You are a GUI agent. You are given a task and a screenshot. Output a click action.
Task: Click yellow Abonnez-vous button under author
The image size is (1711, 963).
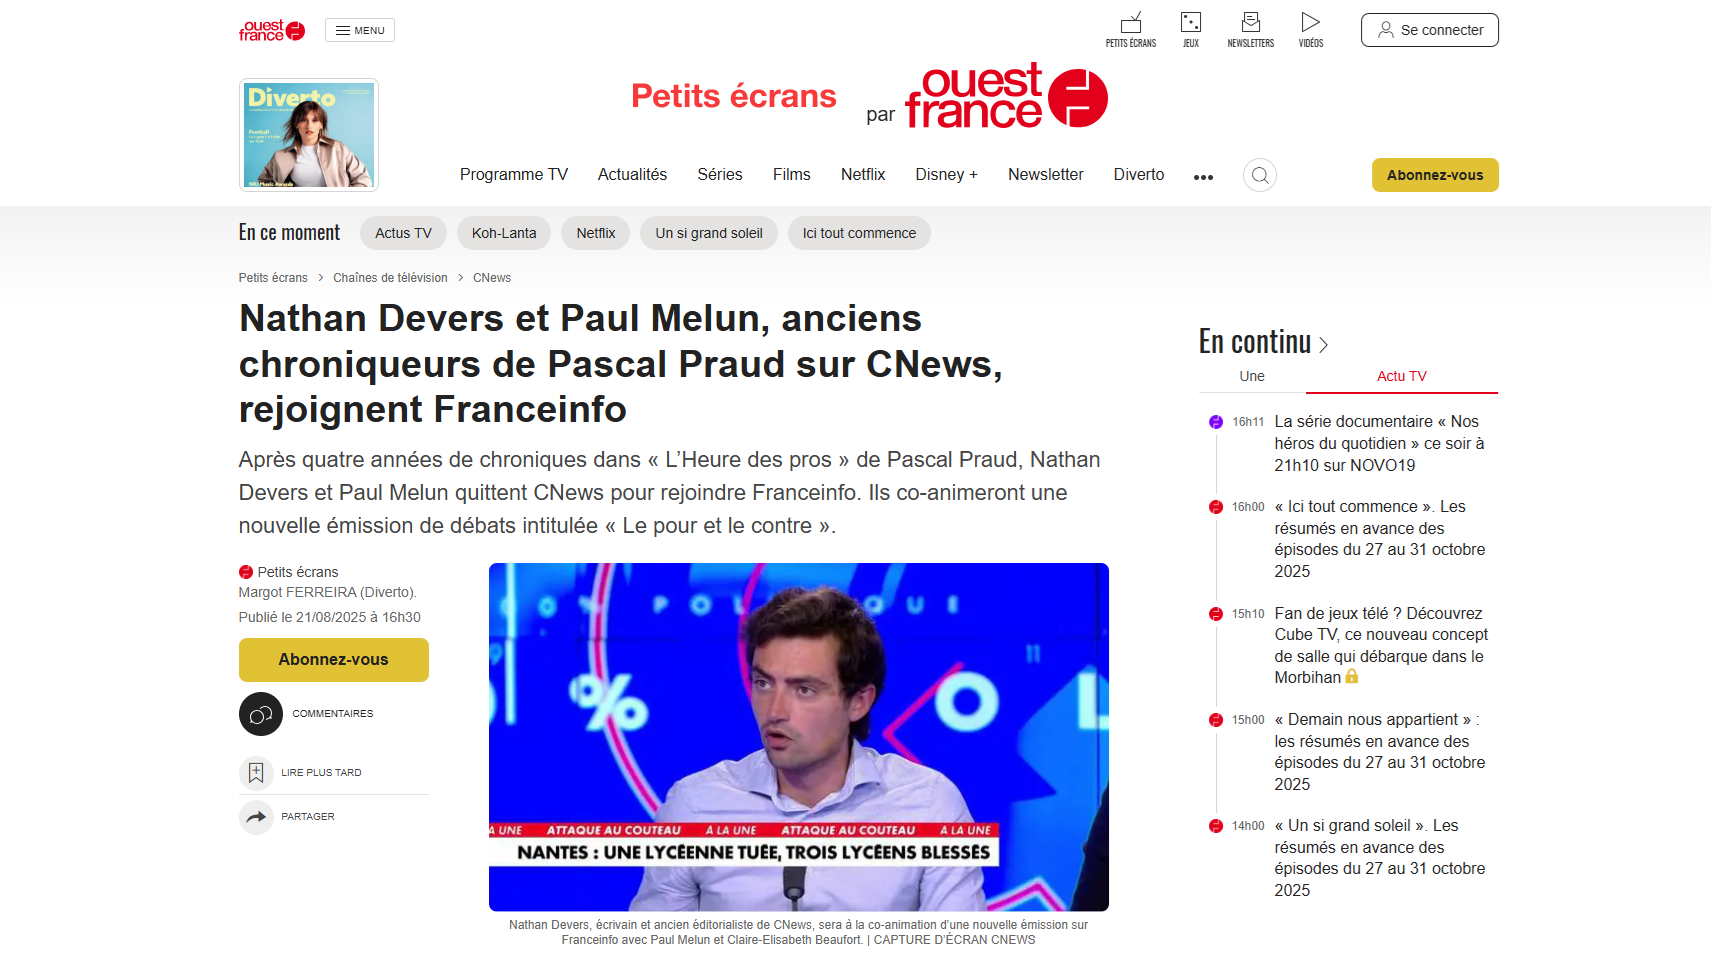(x=334, y=660)
